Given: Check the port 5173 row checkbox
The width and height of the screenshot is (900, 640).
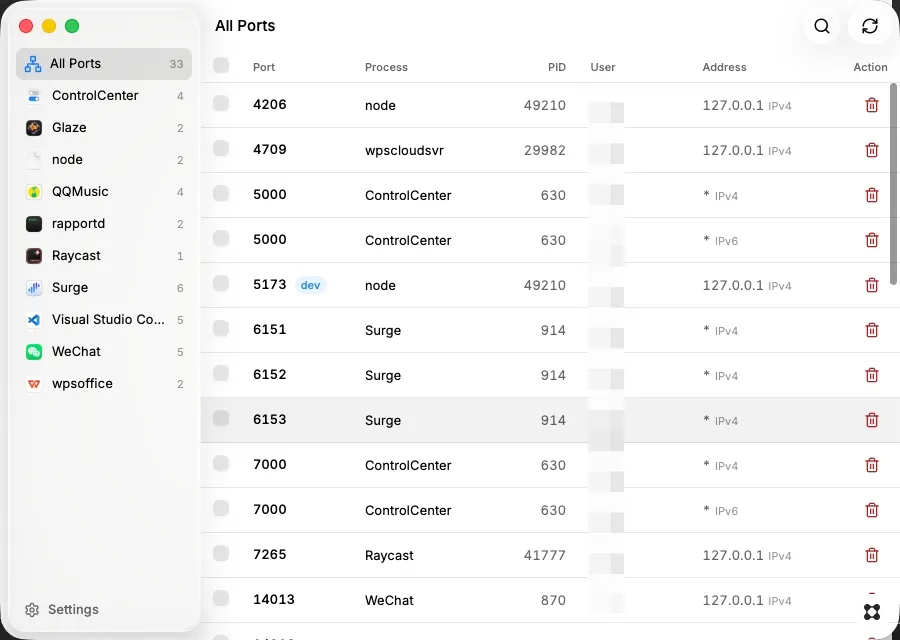Looking at the screenshot, I should point(221,284).
